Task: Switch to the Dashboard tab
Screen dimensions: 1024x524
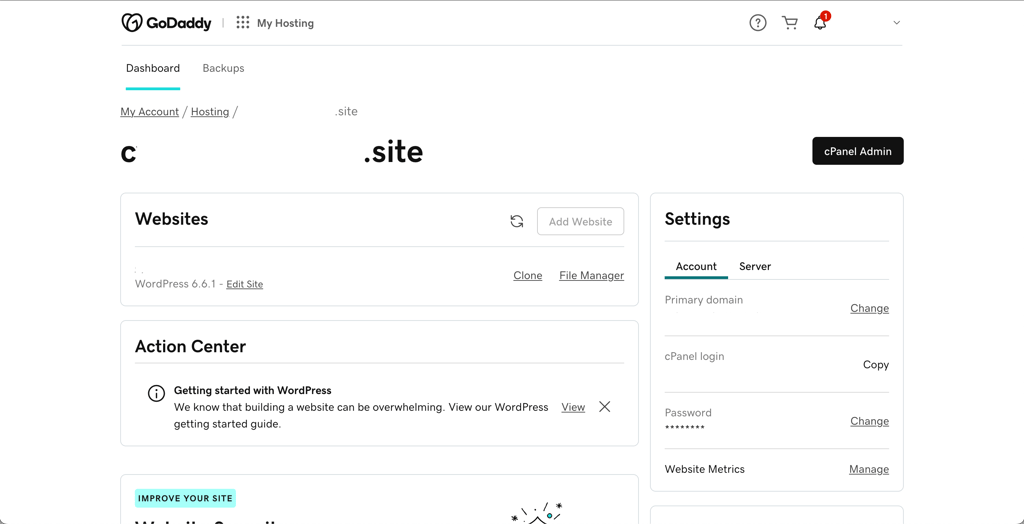Action: tap(153, 68)
